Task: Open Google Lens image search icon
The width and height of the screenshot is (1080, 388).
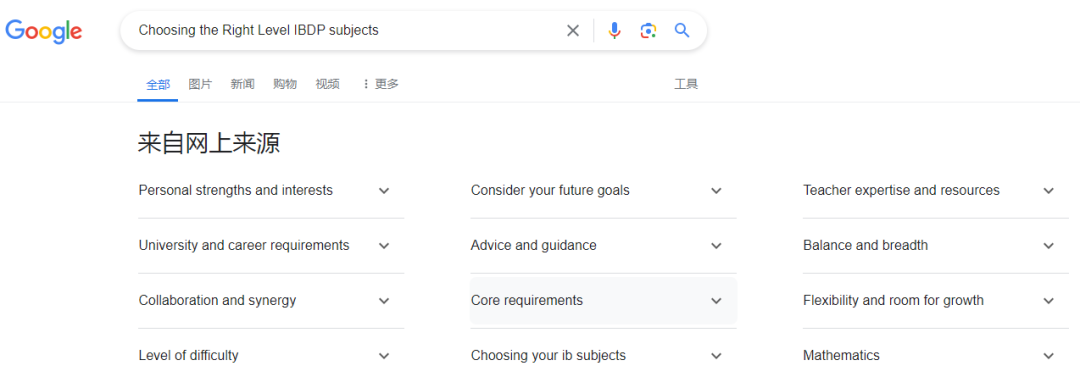Action: coord(647,30)
